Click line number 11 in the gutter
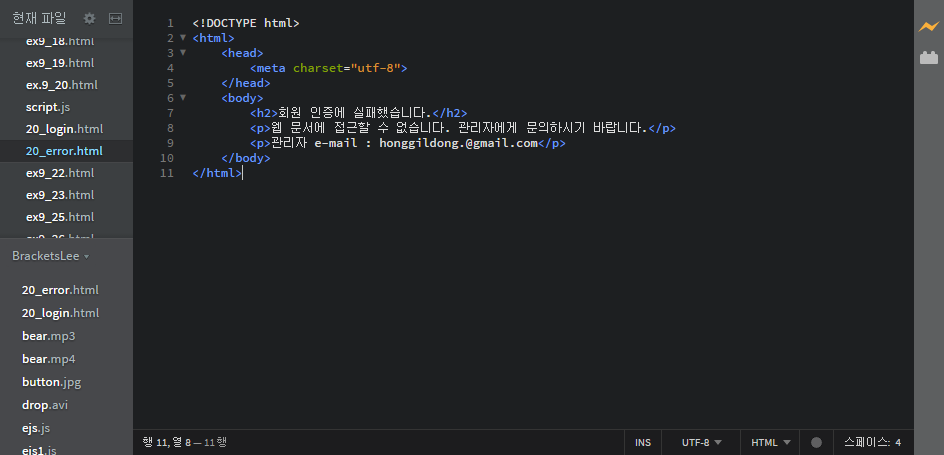 click(167, 173)
